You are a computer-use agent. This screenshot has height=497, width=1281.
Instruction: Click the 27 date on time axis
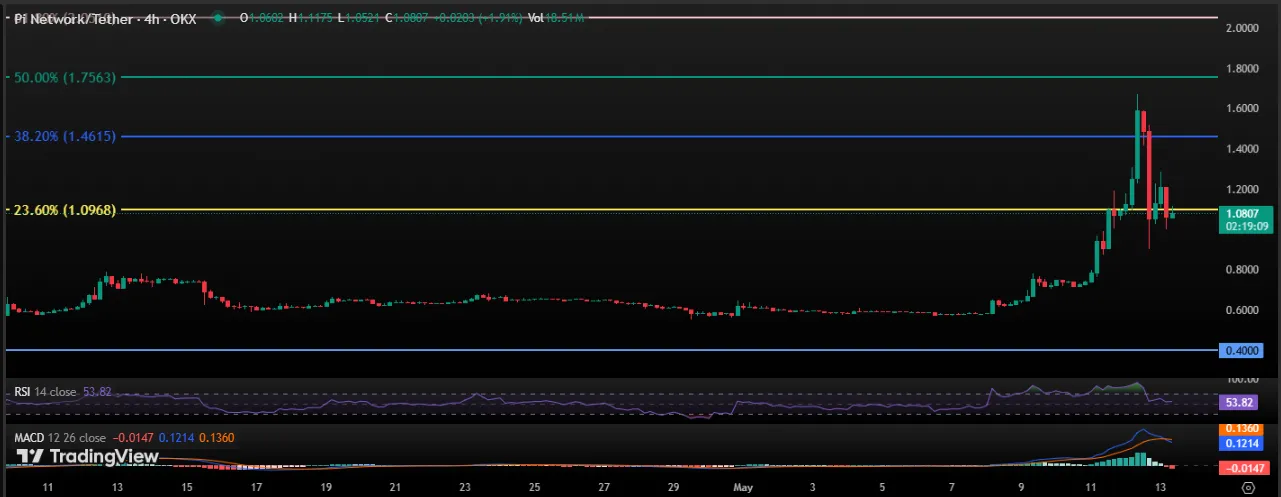click(604, 486)
